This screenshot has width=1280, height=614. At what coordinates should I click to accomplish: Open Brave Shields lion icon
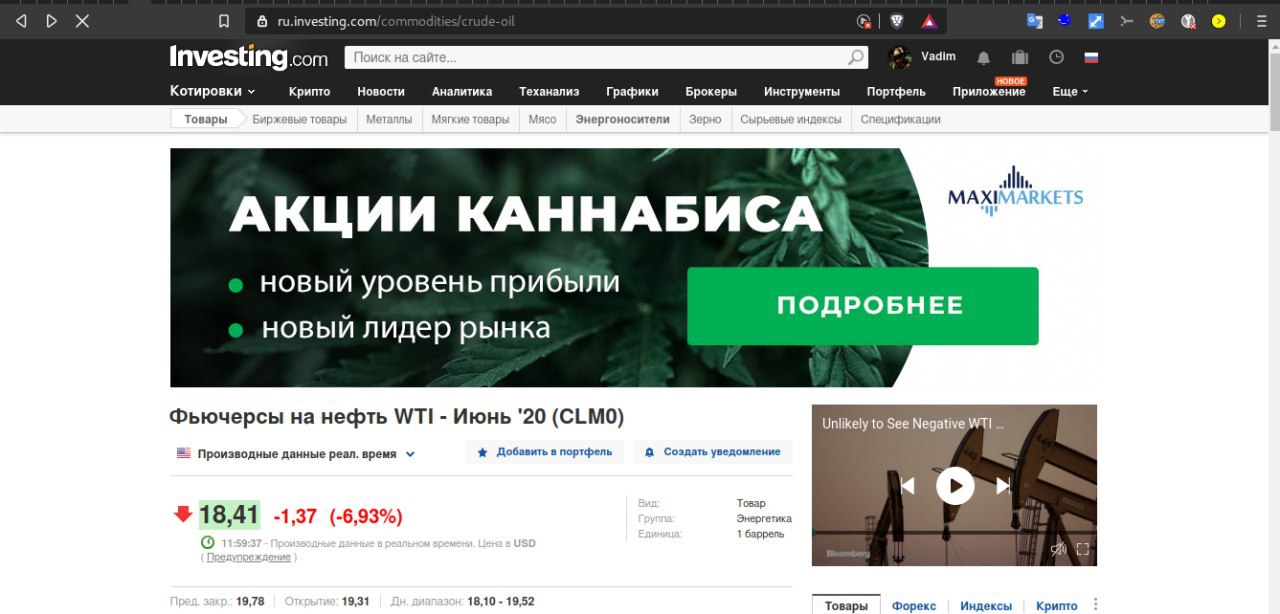click(x=897, y=21)
